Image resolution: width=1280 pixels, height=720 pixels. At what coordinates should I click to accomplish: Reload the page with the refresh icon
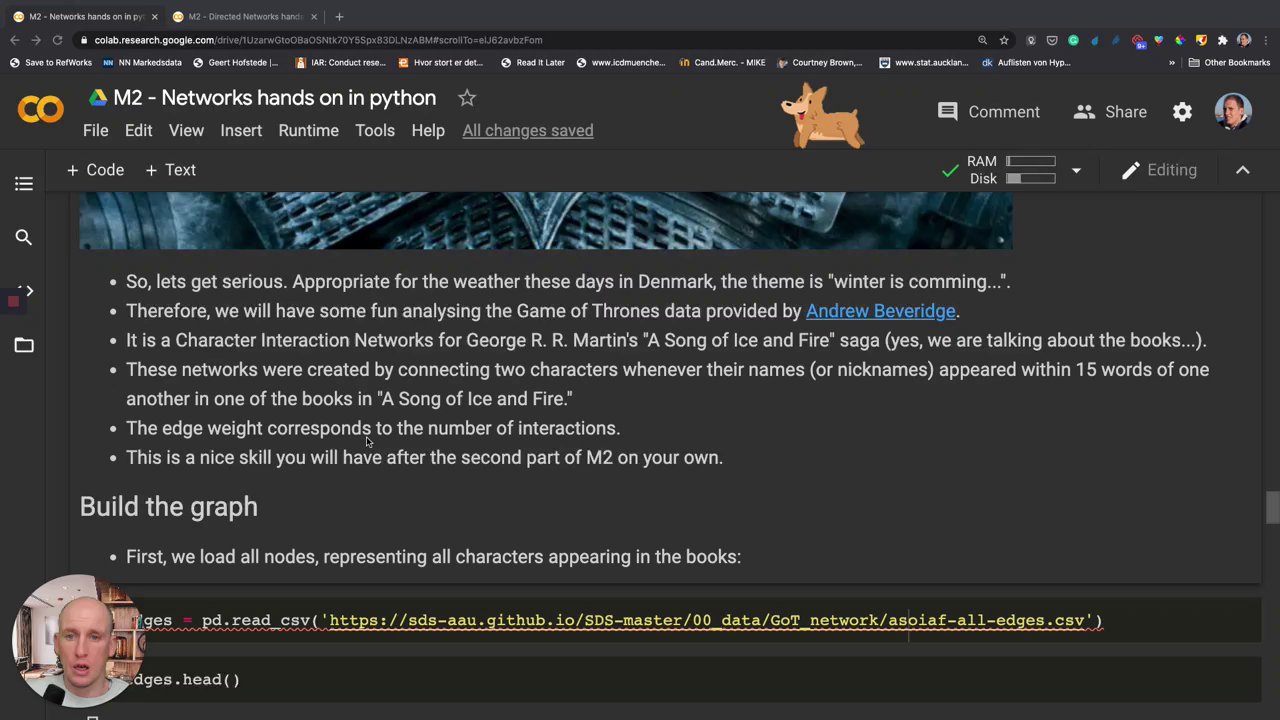58,40
